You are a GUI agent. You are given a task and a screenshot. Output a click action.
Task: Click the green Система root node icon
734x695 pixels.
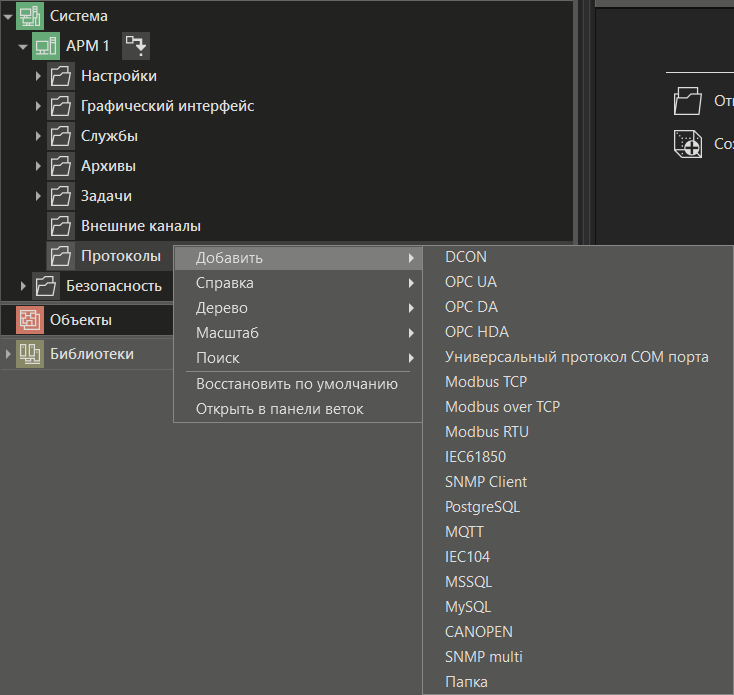click(x=30, y=16)
